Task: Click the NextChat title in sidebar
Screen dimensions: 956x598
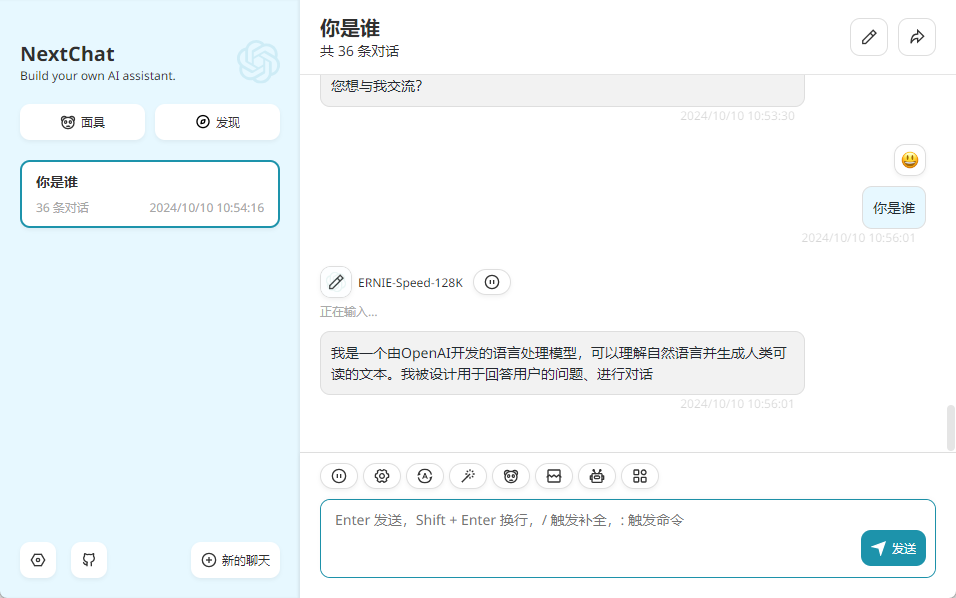Action: [x=67, y=54]
